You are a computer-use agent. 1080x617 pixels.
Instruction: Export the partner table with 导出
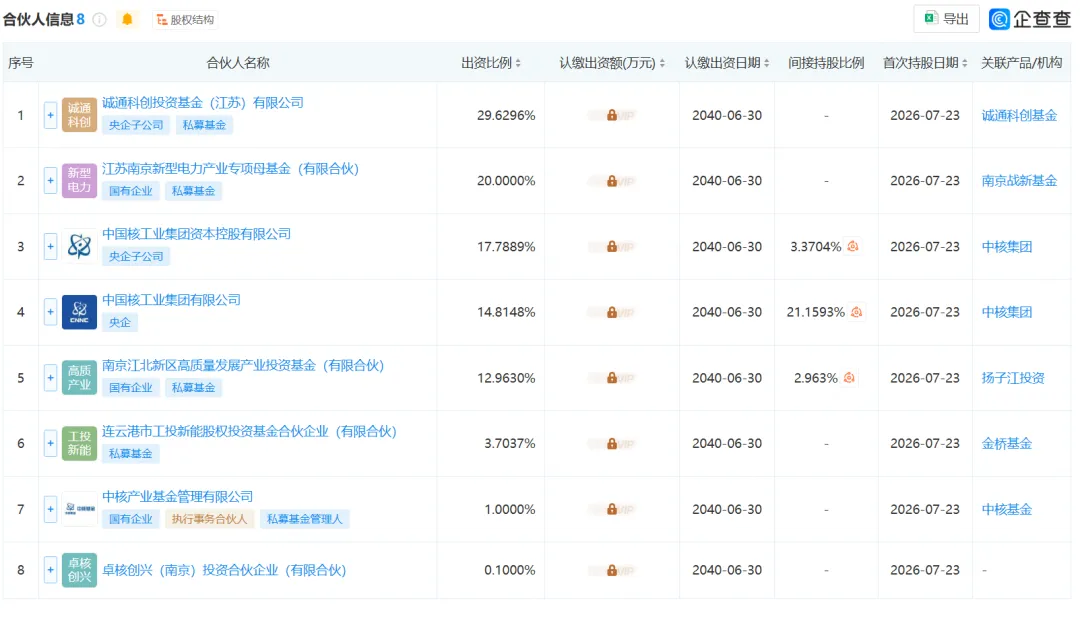coord(946,19)
